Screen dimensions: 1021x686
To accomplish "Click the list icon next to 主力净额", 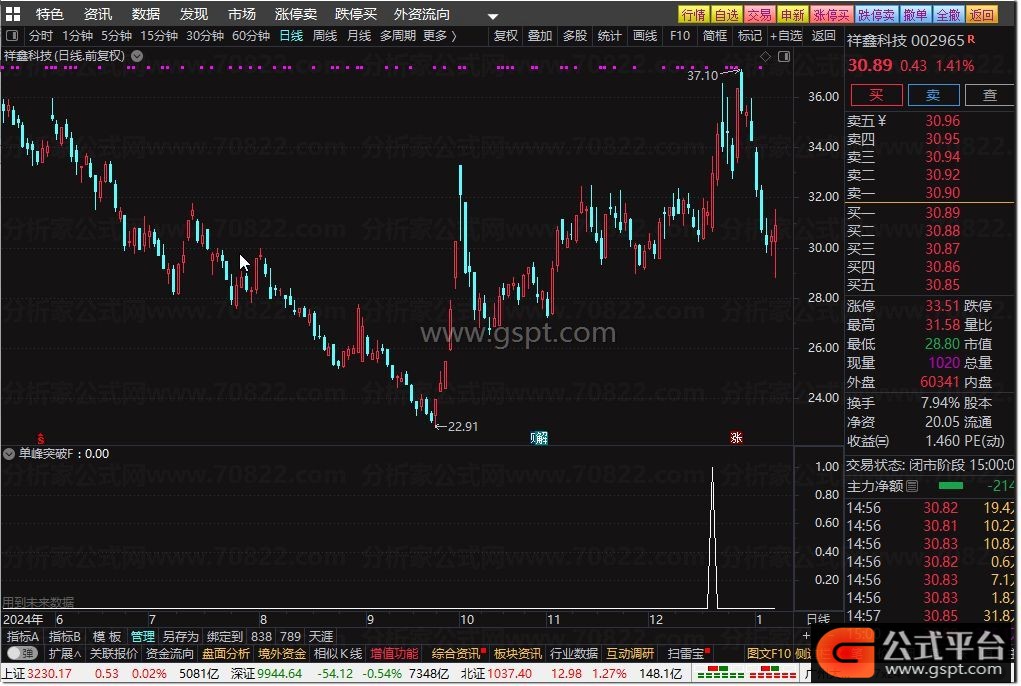I will (x=912, y=486).
